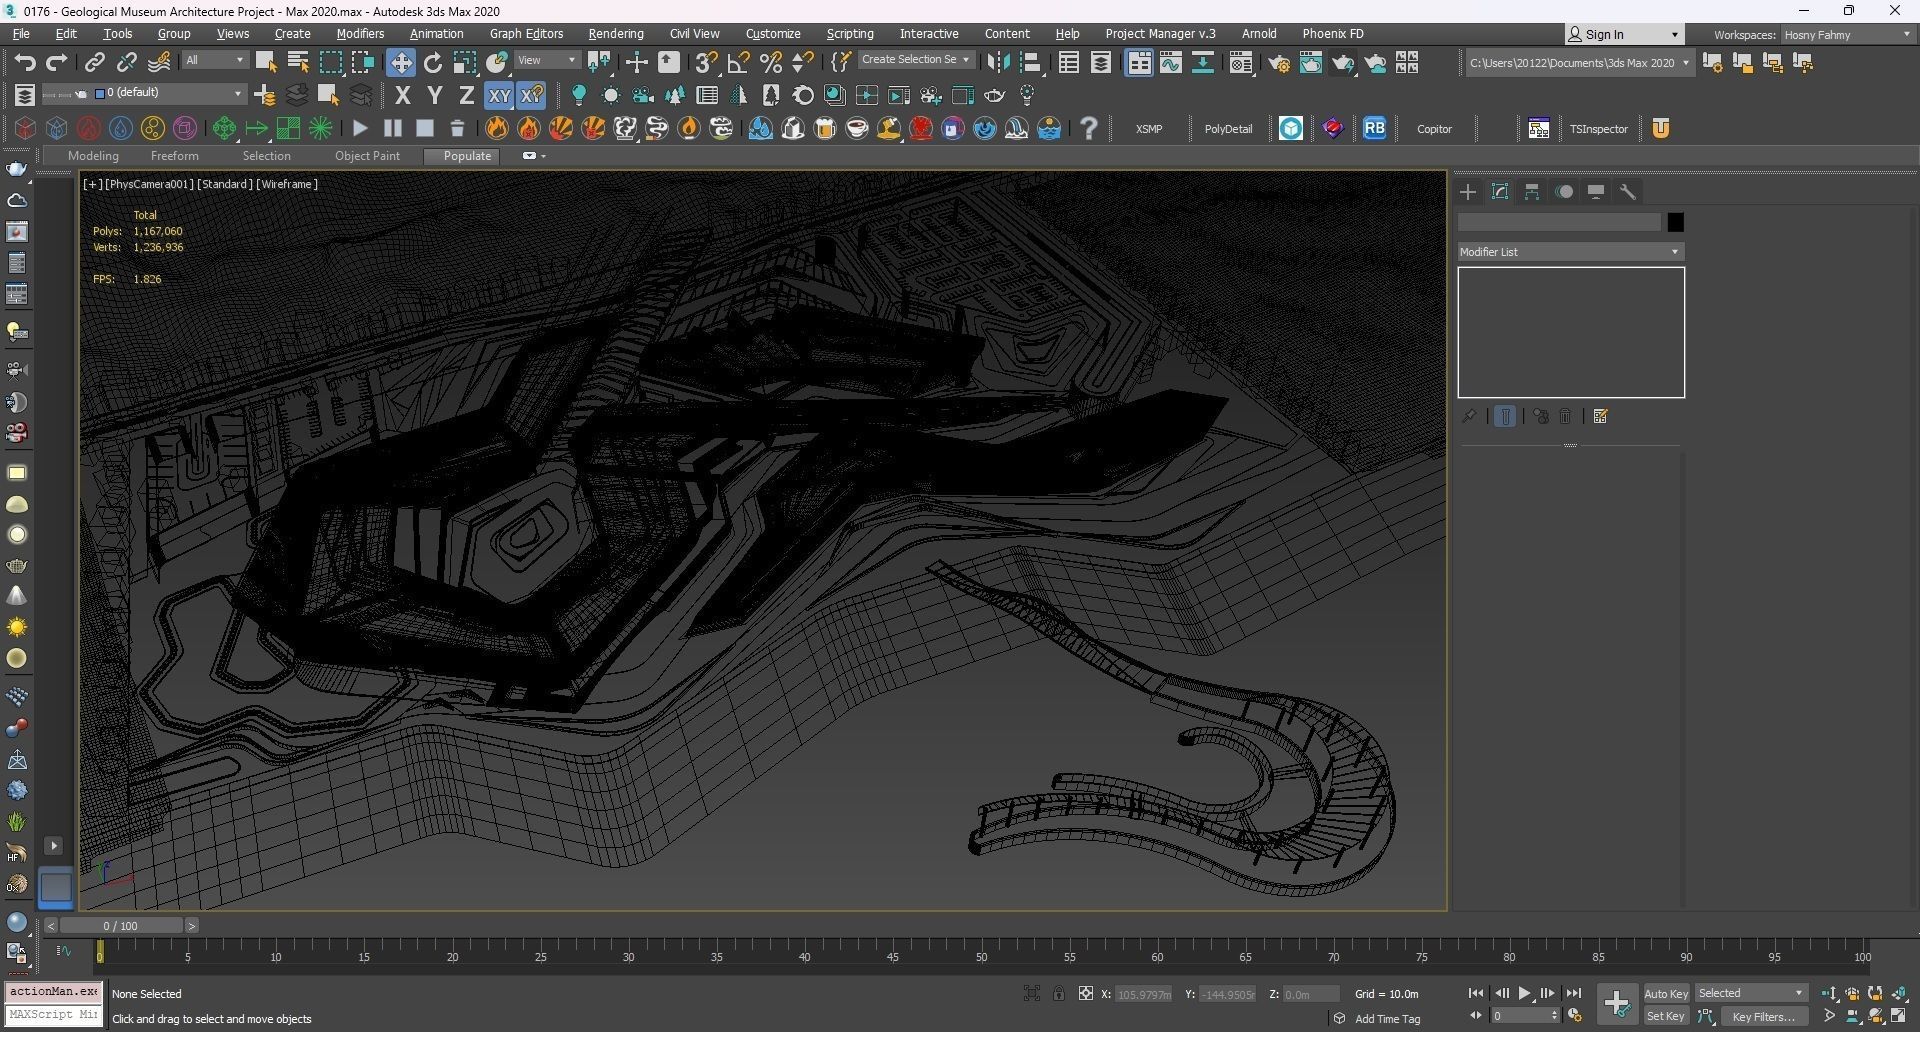The image size is (1920, 1040).
Task: Open the All selection filter dropdown
Action: pyautogui.click(x=214, y=60)
